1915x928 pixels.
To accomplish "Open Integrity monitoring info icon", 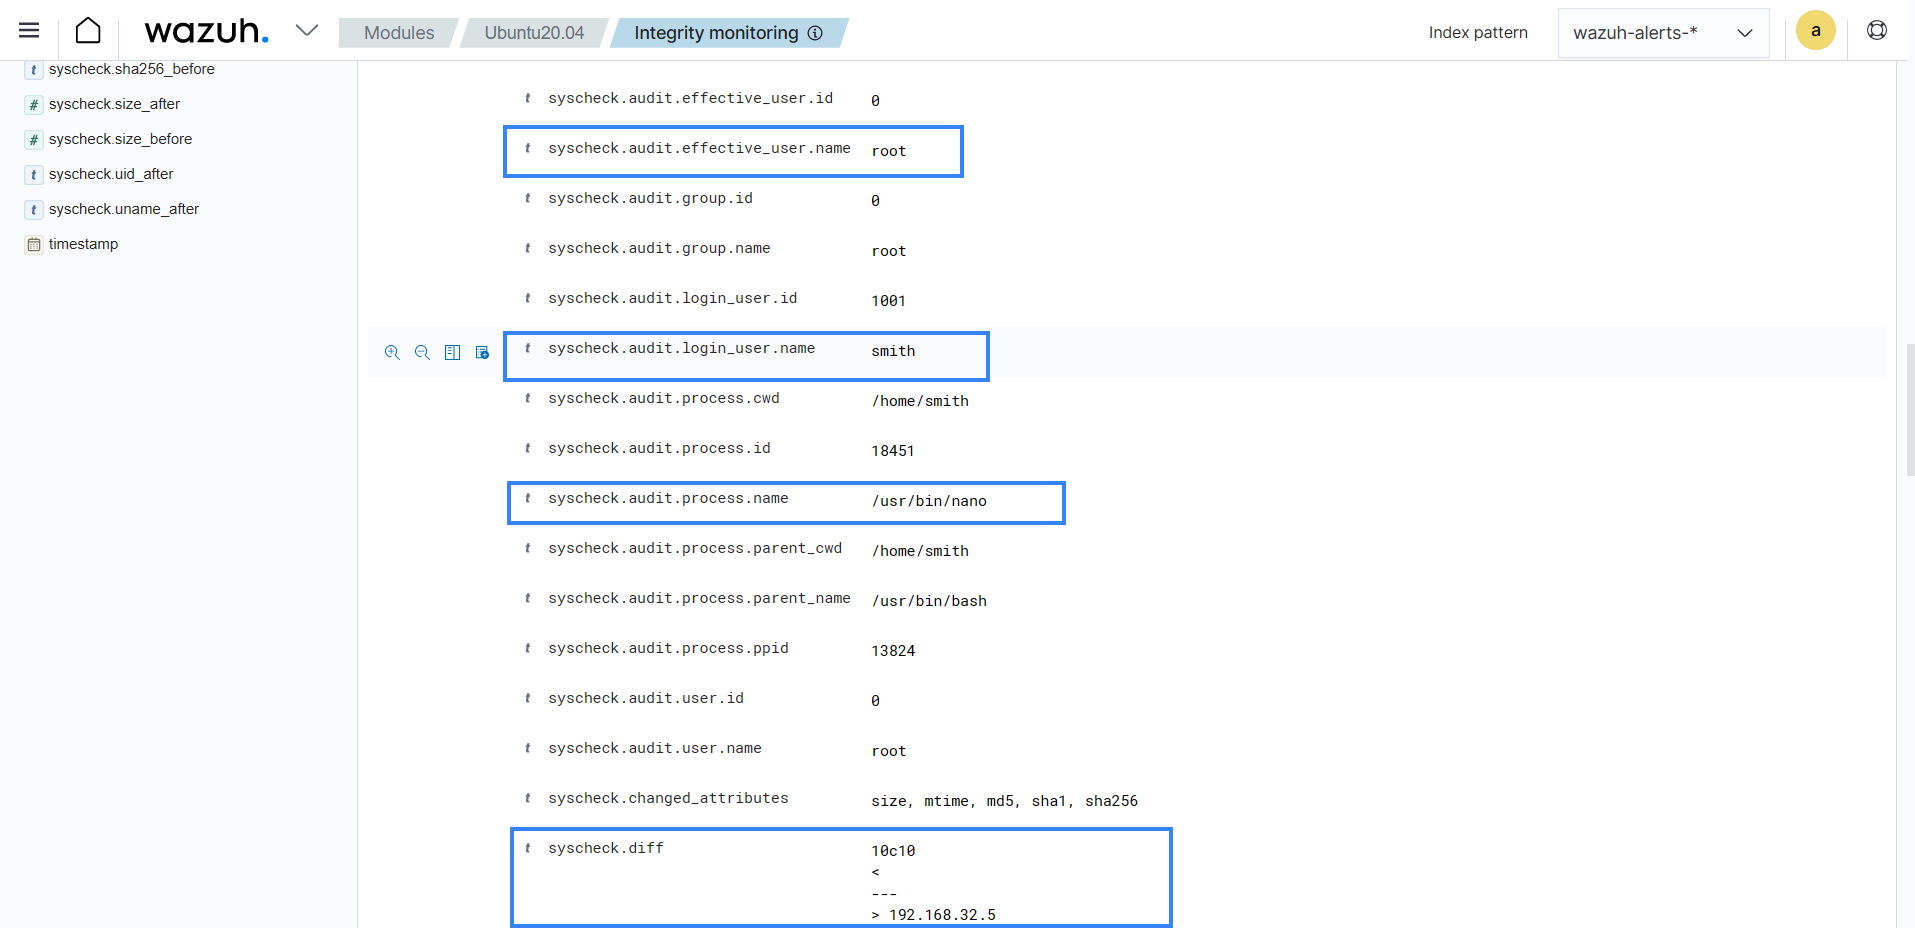I will (815, 33).
